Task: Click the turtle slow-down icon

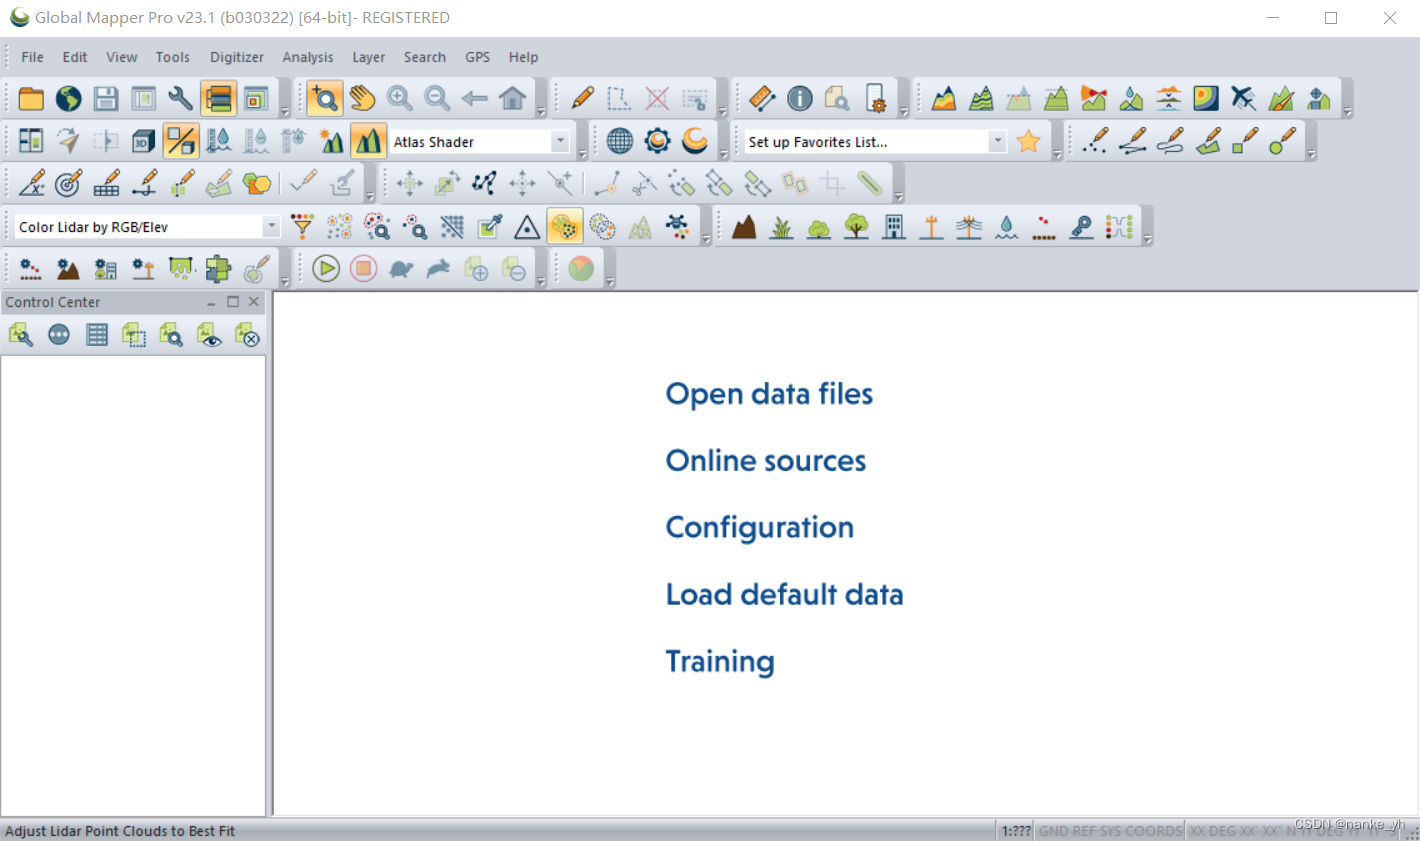Action: [401, 268]
